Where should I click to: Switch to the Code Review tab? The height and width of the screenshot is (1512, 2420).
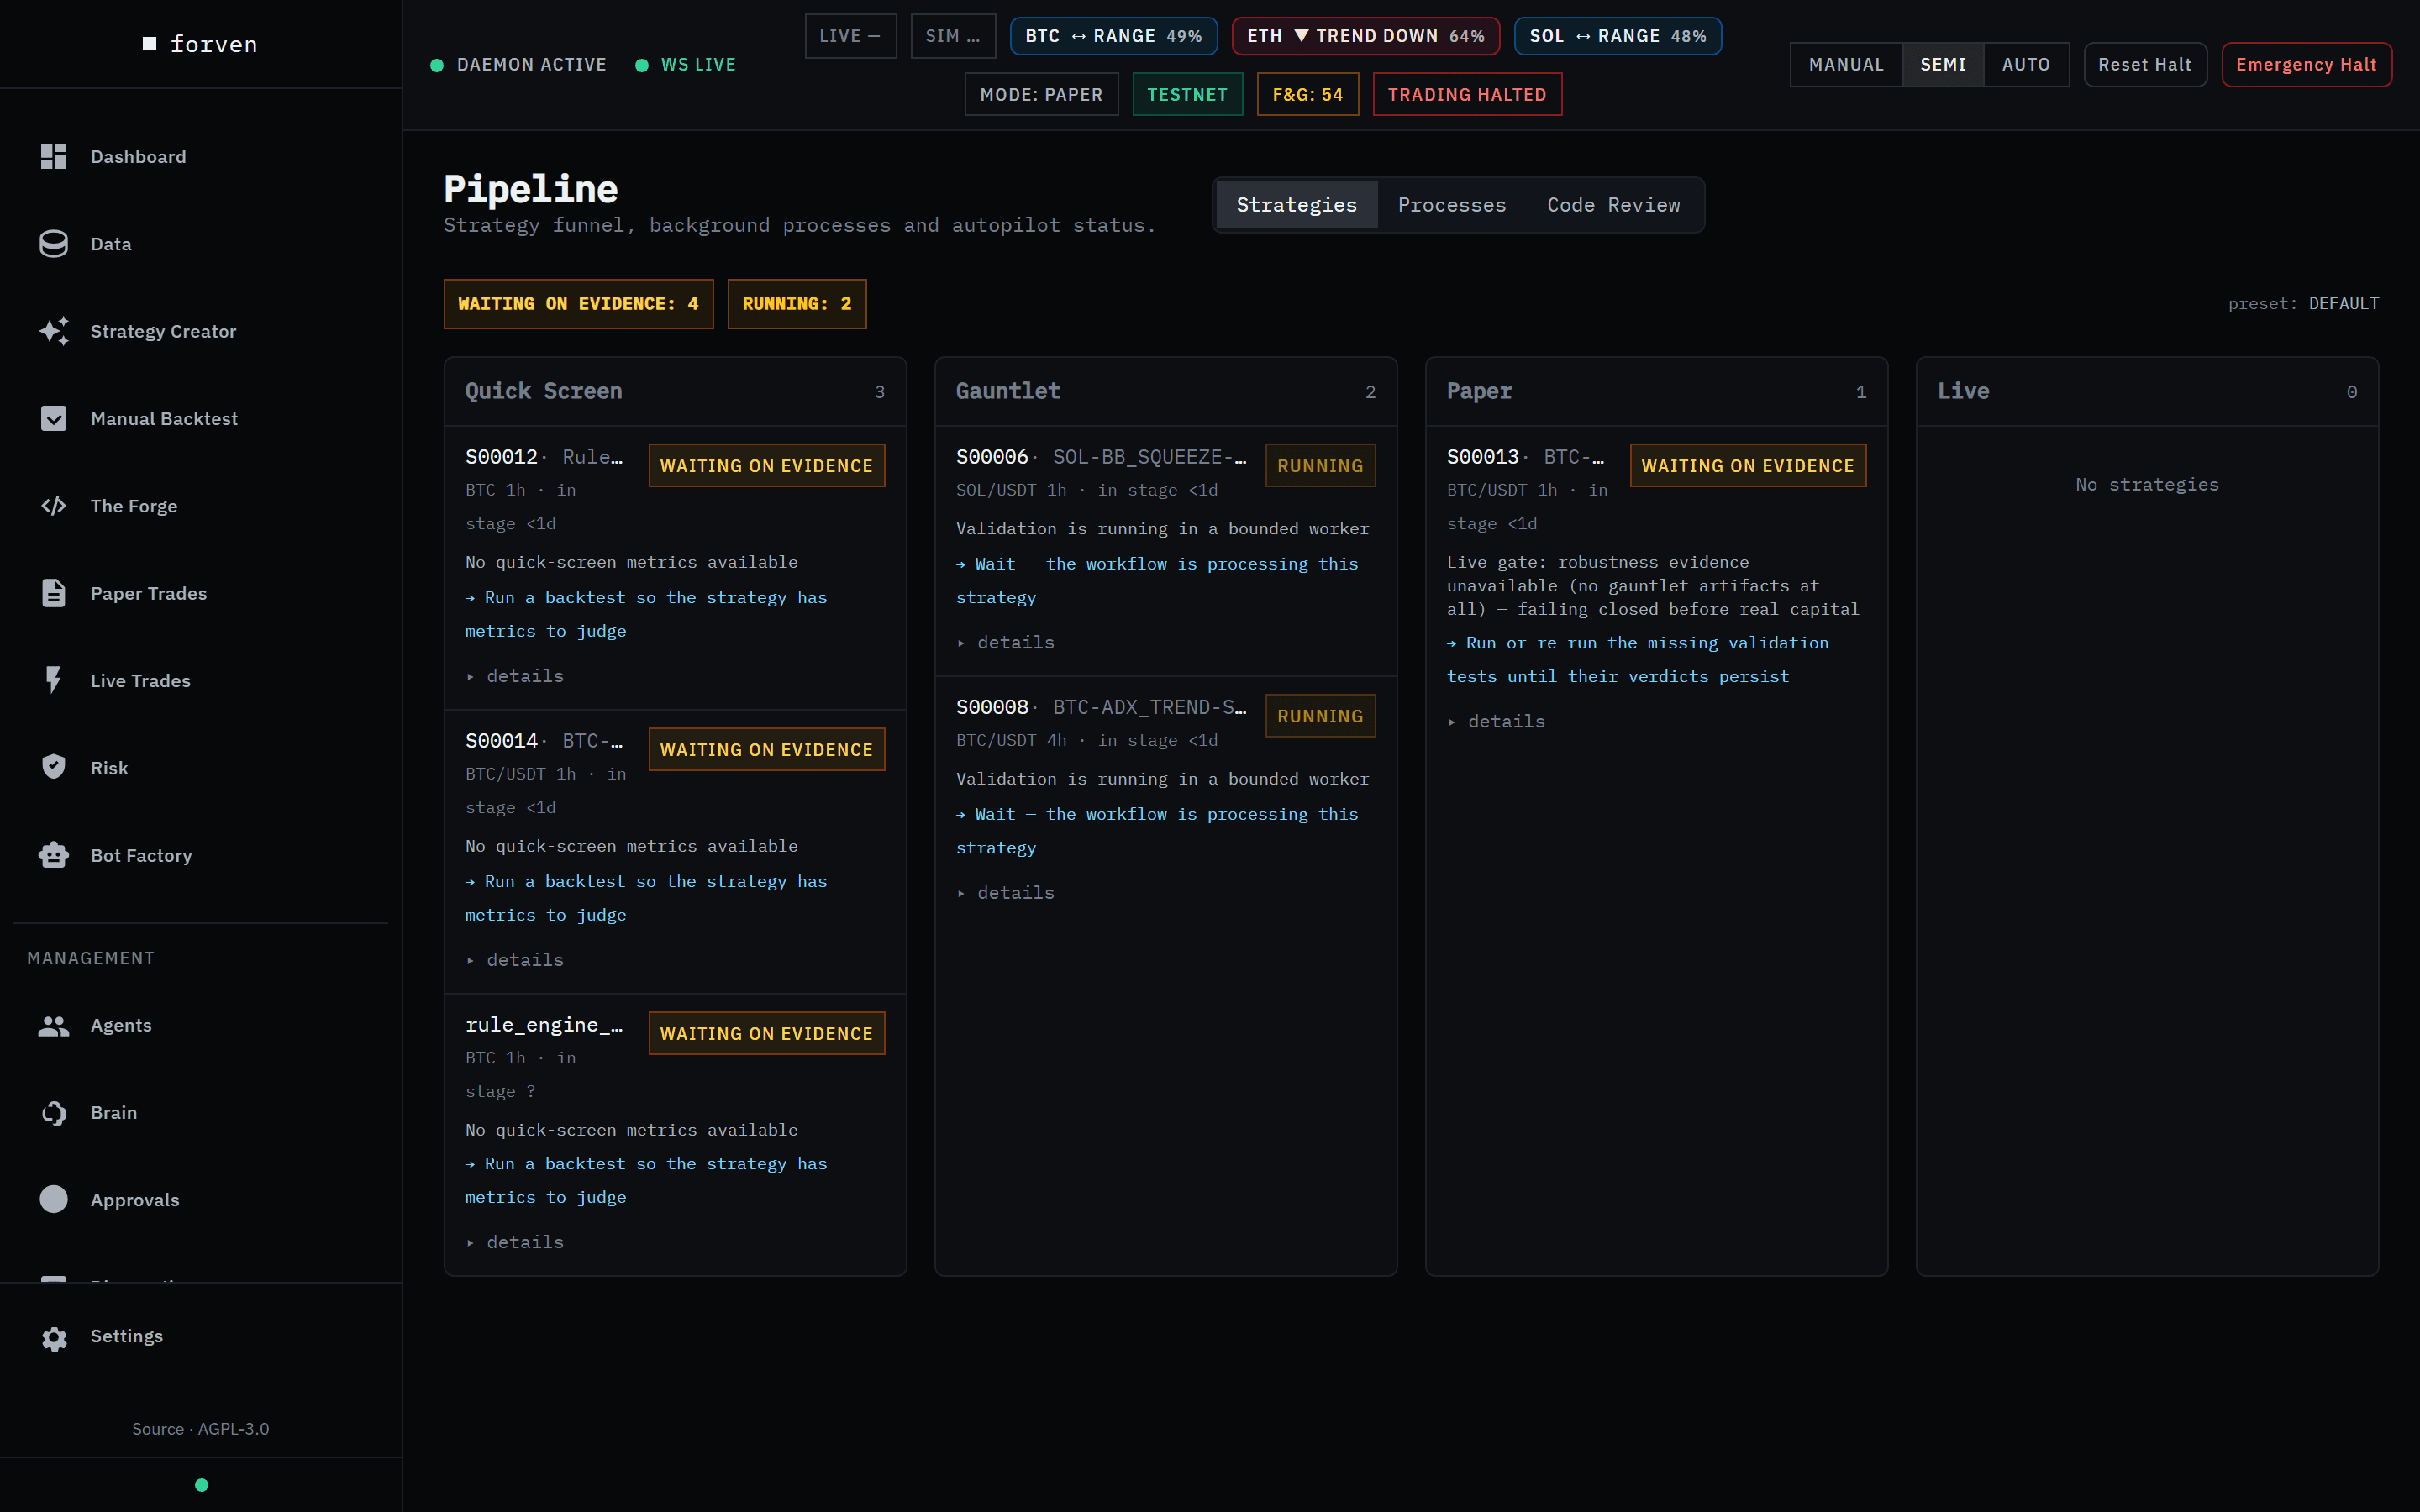(x=1613, y=205)
